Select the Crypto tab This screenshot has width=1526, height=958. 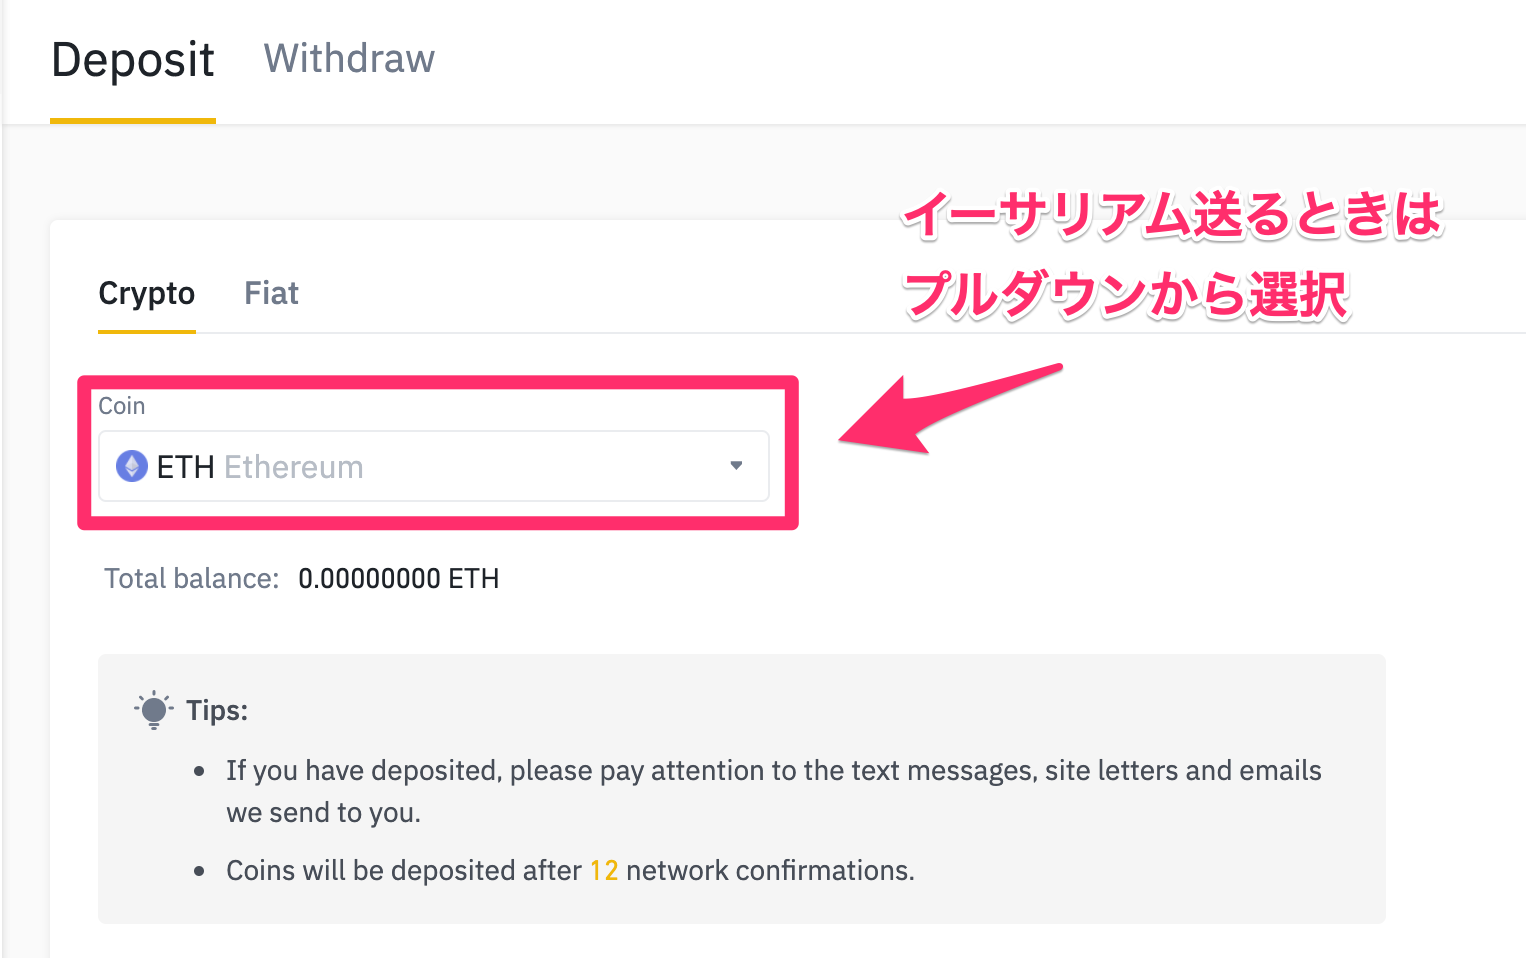pyautogui.click(x=146, y=293)
